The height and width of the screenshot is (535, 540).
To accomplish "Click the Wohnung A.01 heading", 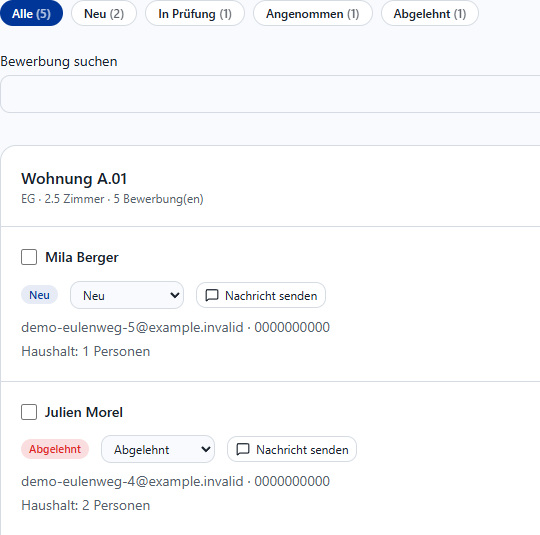I will (74, 178).
